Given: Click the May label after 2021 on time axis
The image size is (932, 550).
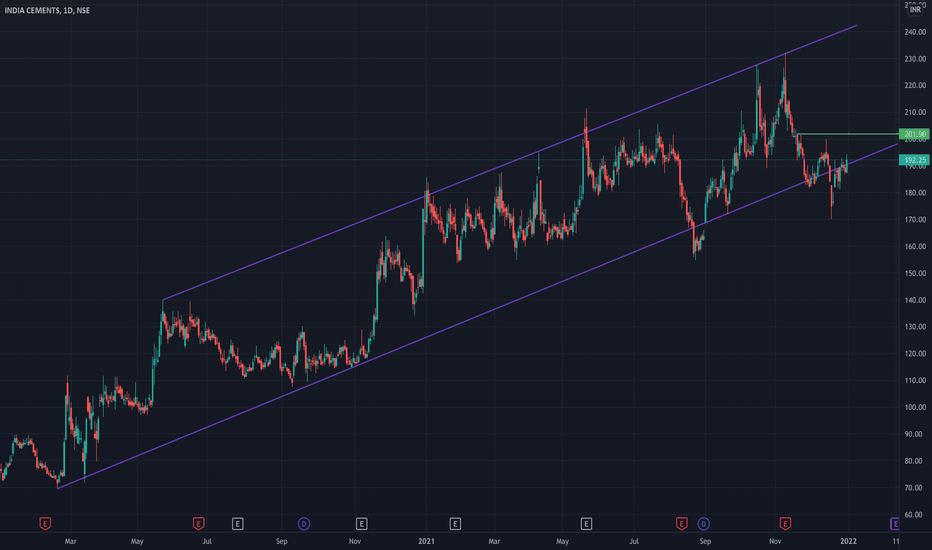Looking at the screenshot, I should (x=562, y=541).
